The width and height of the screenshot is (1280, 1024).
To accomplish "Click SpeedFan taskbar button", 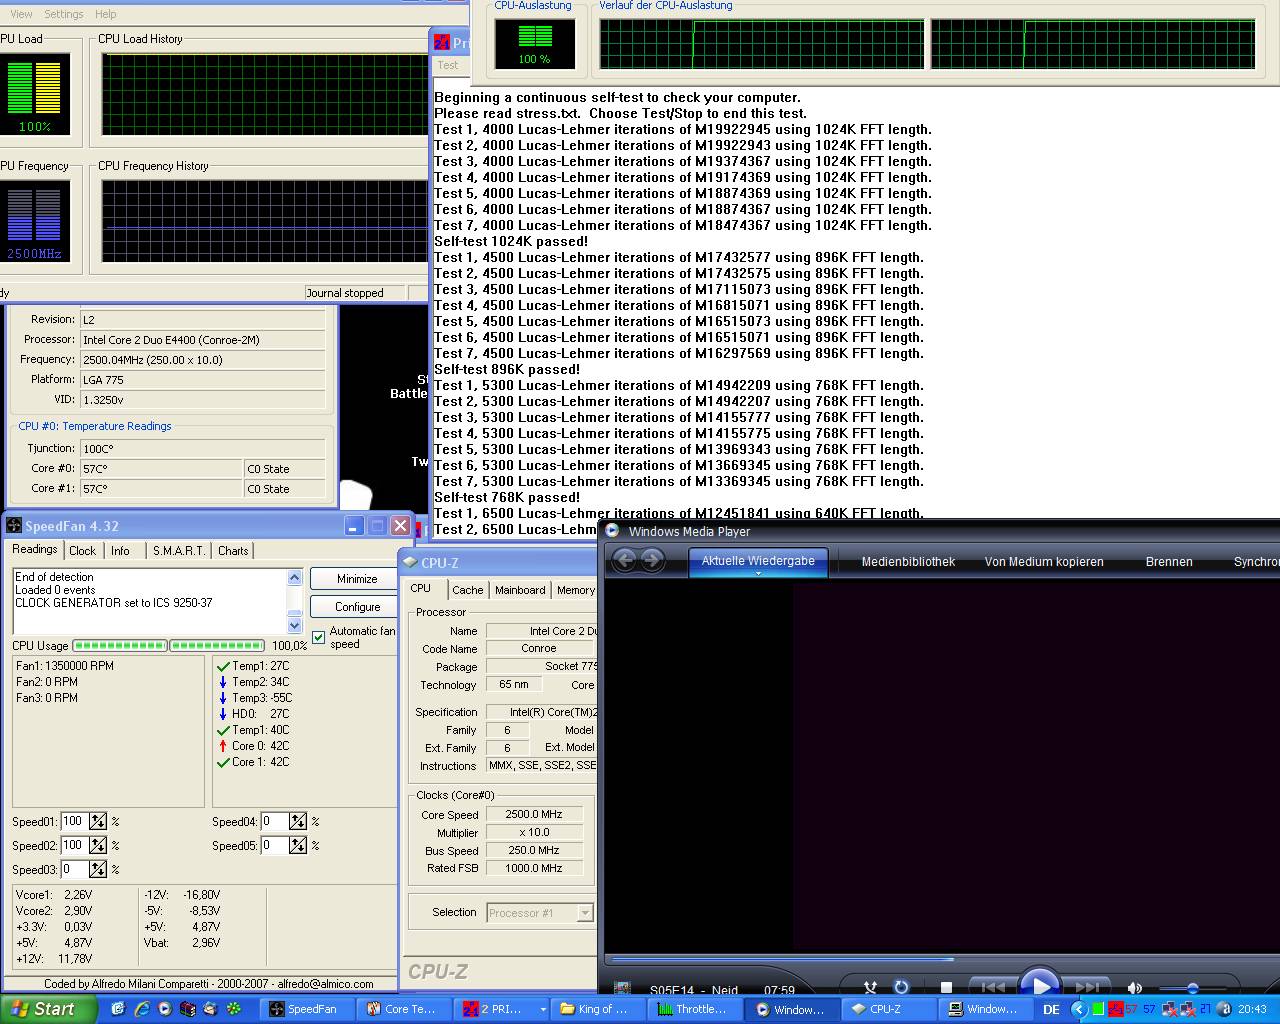I will pyautogui.click(x=305, y=1009).
